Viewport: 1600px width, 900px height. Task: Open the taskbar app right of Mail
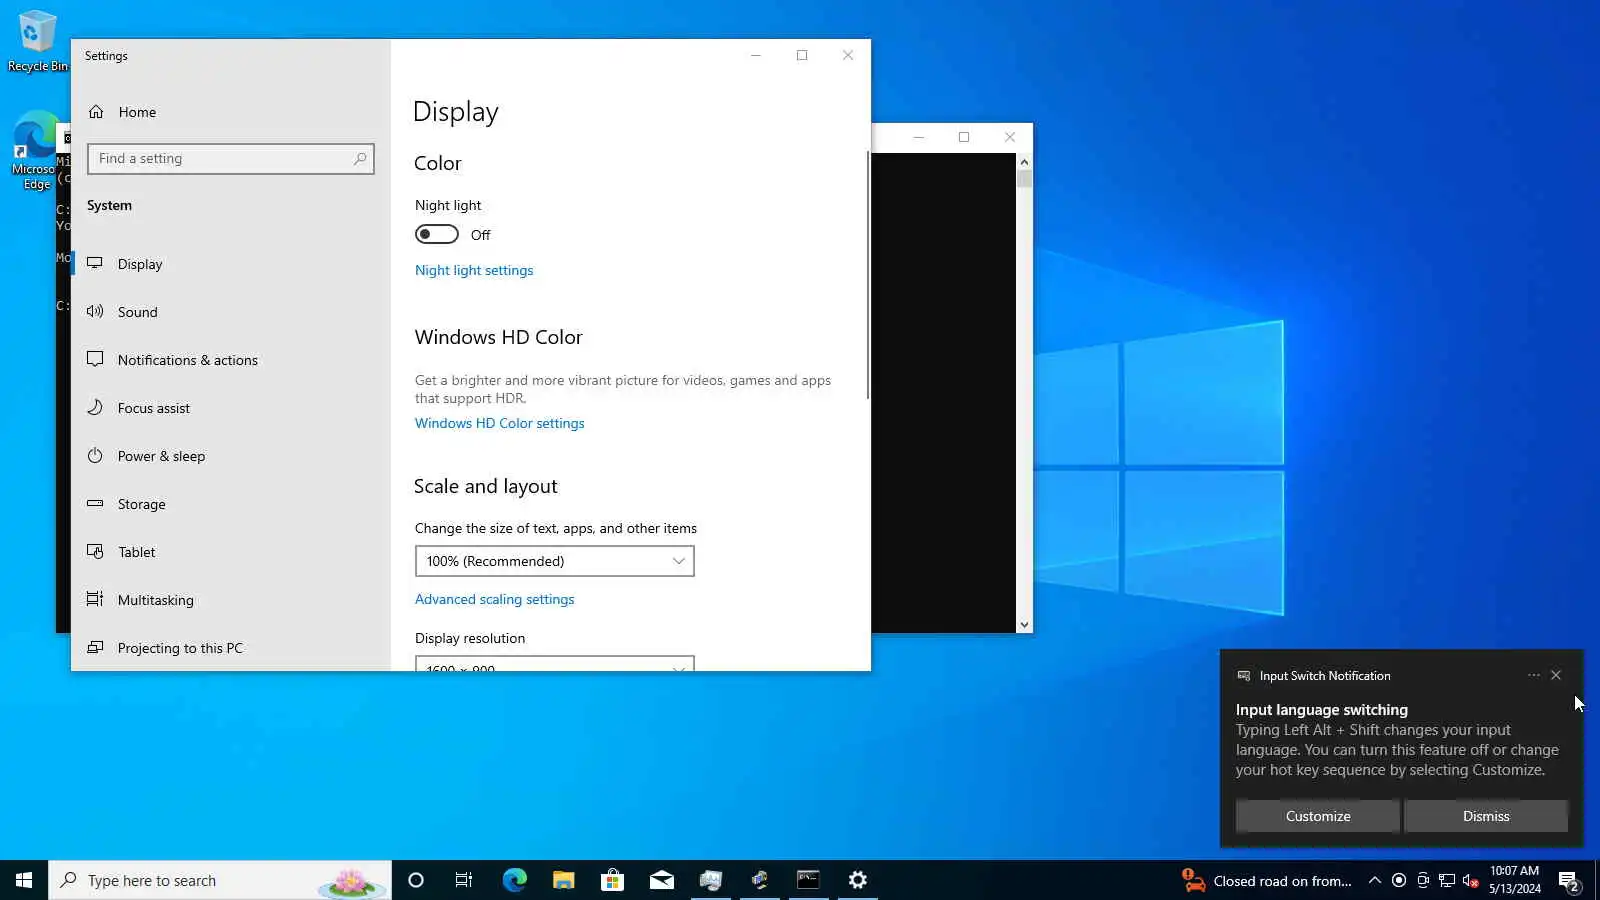[x=710, y=880]
